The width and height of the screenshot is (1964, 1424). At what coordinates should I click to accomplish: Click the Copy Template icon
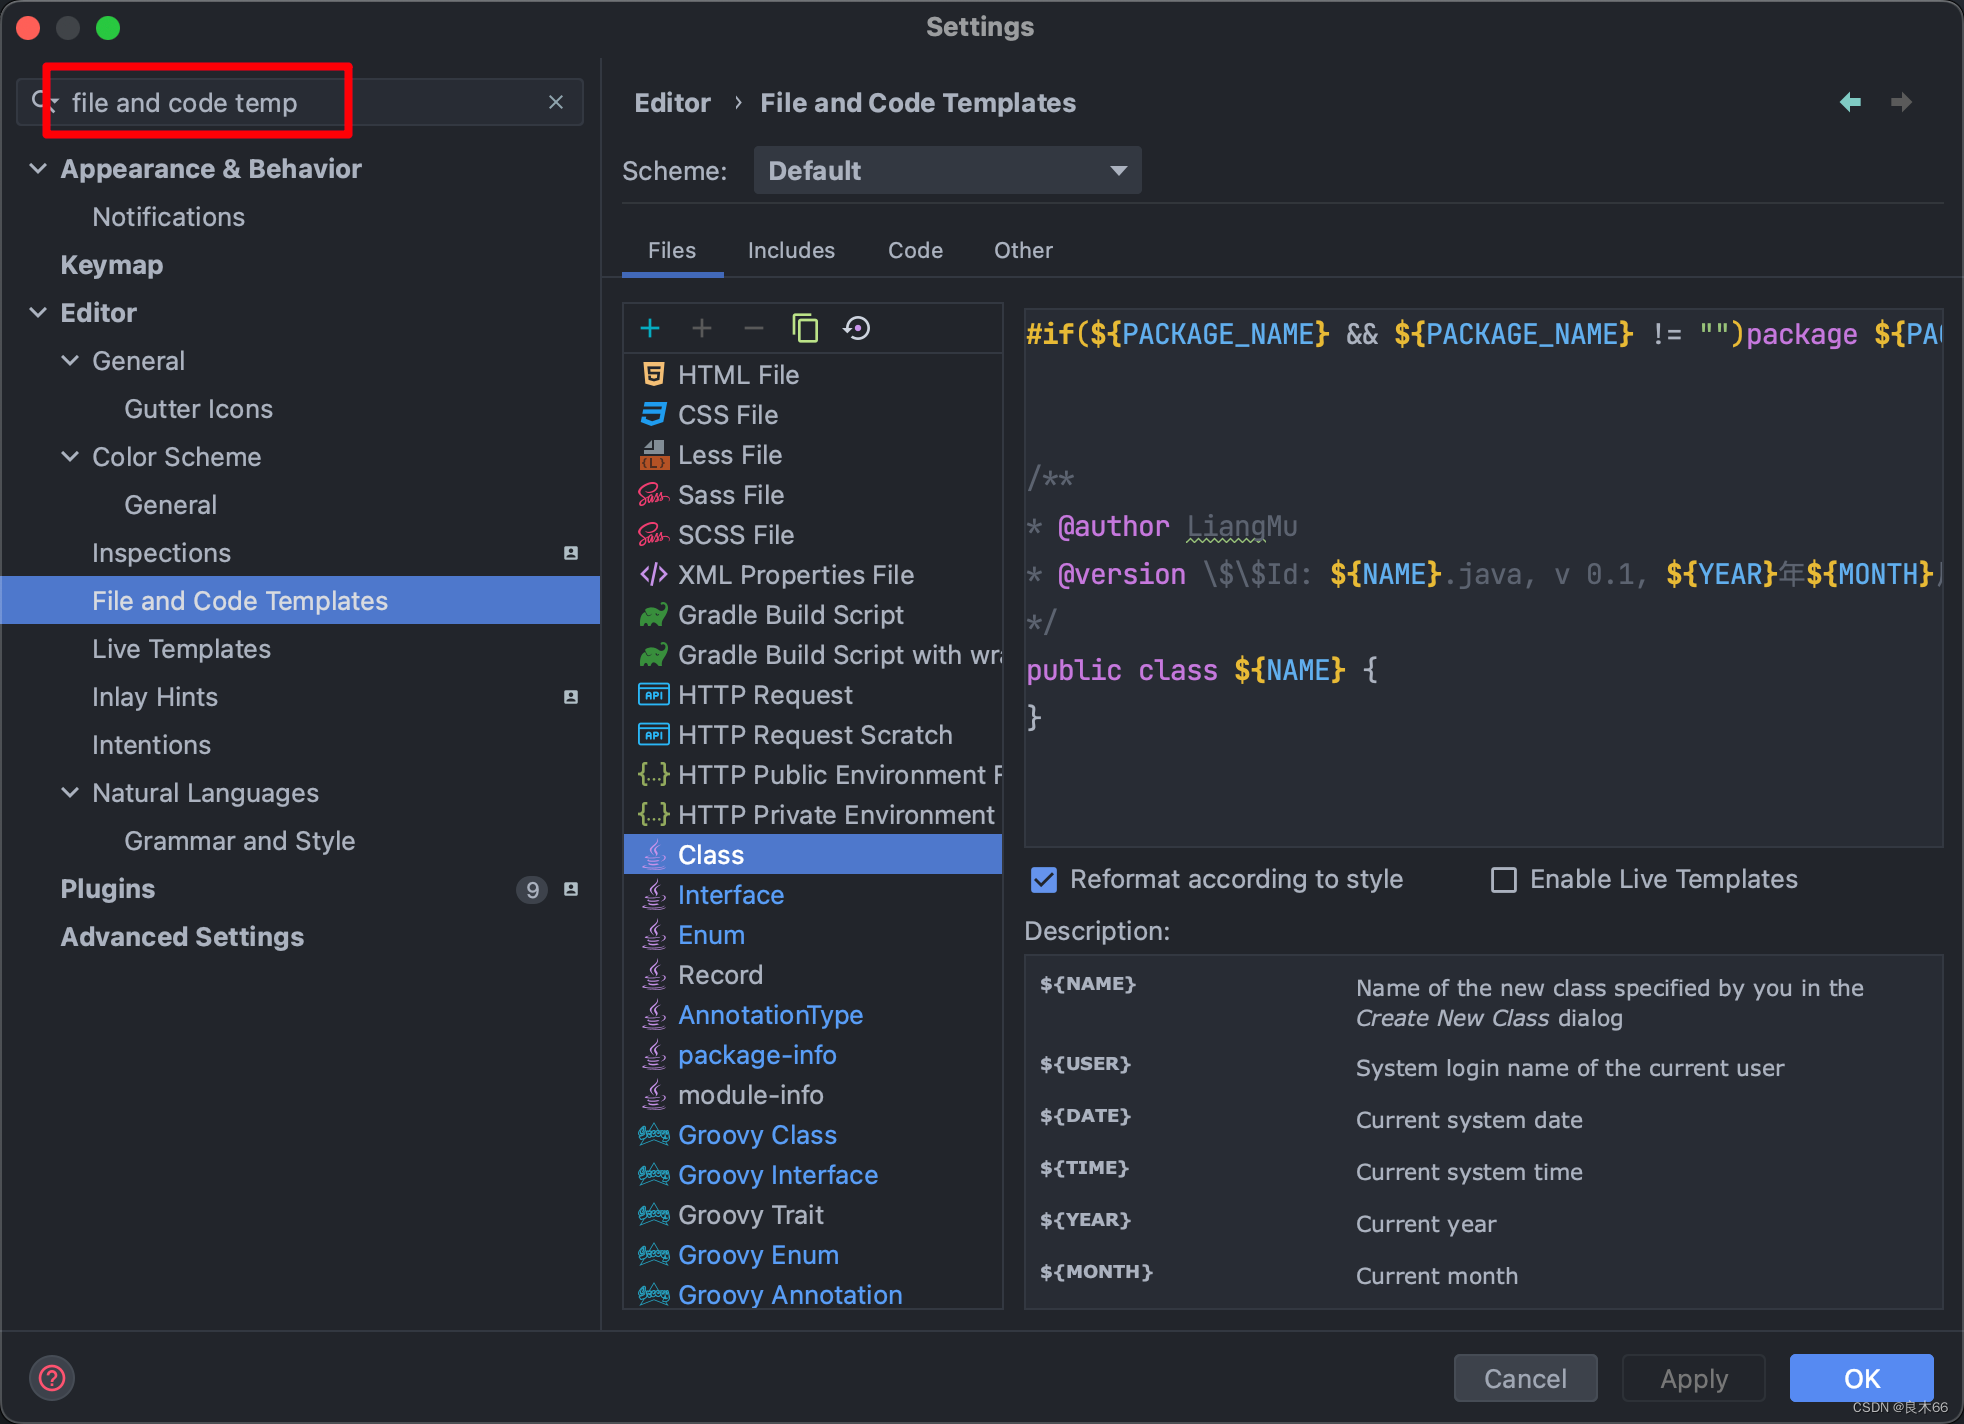(x=805, y=328)
